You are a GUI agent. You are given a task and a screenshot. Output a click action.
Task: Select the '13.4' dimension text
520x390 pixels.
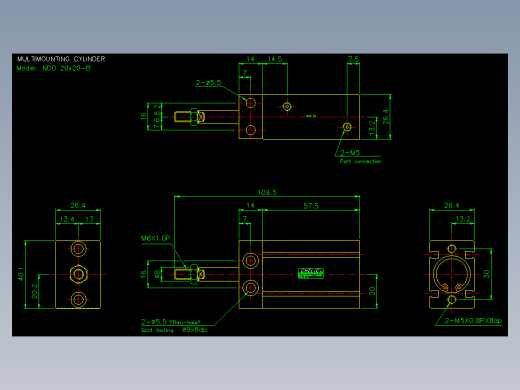pos(67,219)
